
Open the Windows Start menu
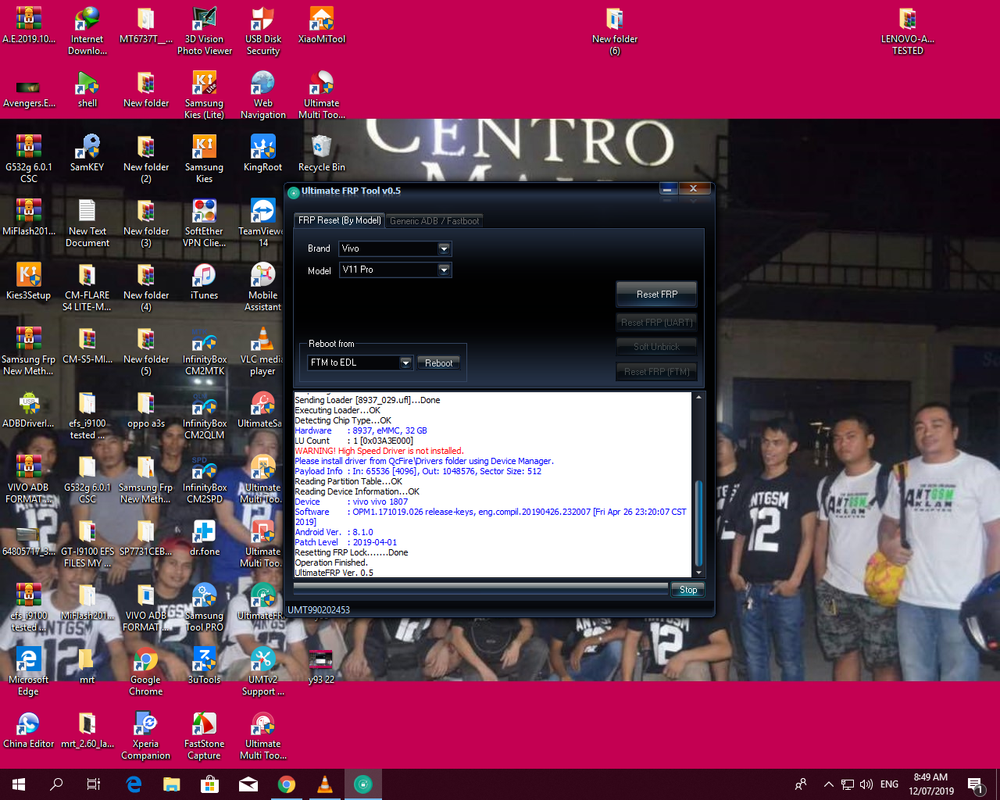point(18,784)
